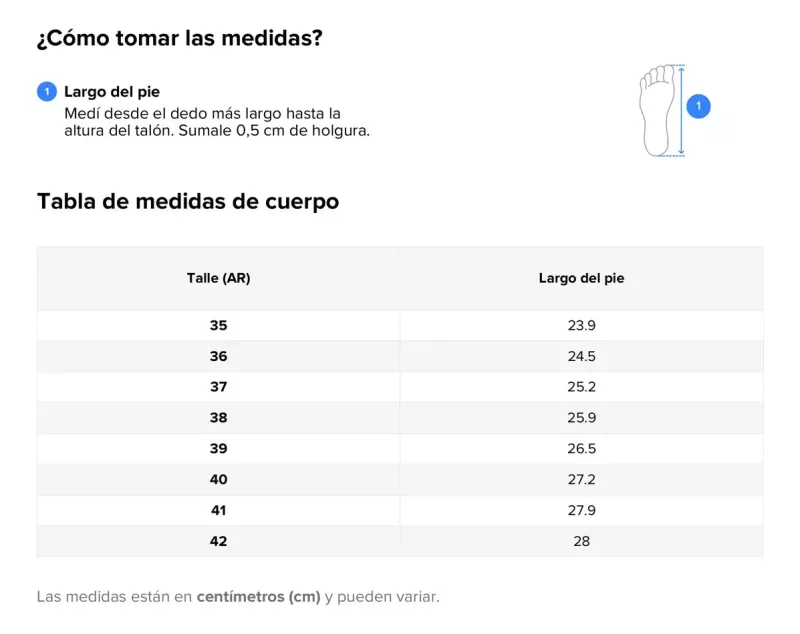This screenshot has width=800, height=634.
Task: Click the foot outline illustration
Action: tap(657, 110)
